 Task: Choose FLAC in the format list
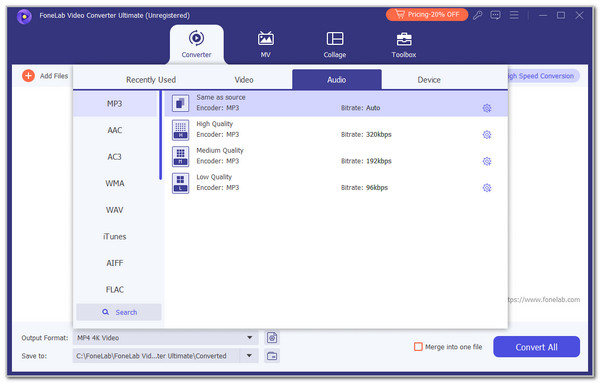coord(115,290)
